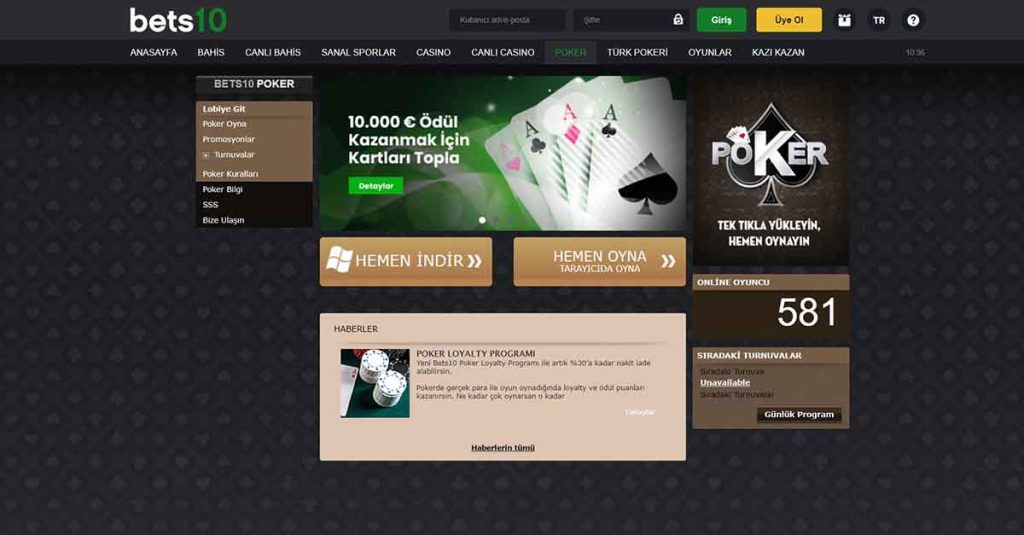Click the green Detaylar banner button
The width and height of the screenshot is (1024, 535).
(x=376, y=186)
